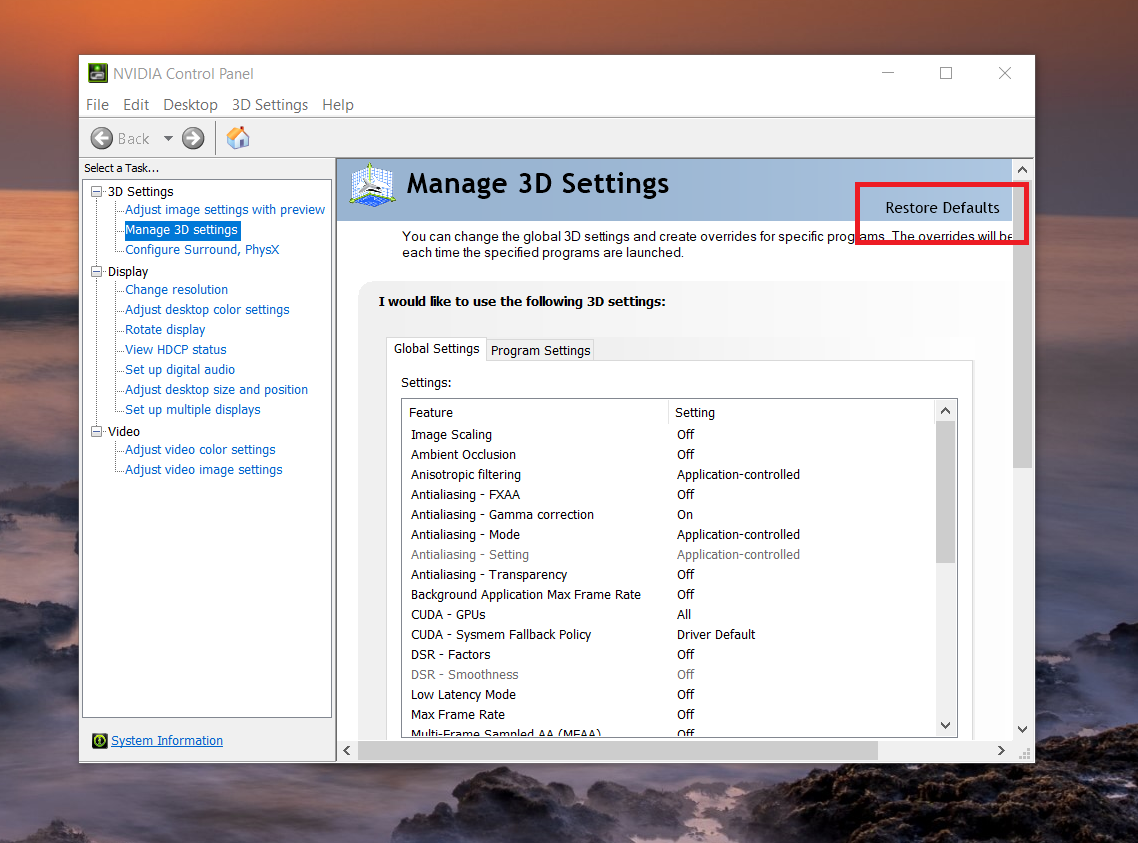Select Configure Surround, PhysX
The height and width of the screenshot is (843, 1138).
pos(202,249)
